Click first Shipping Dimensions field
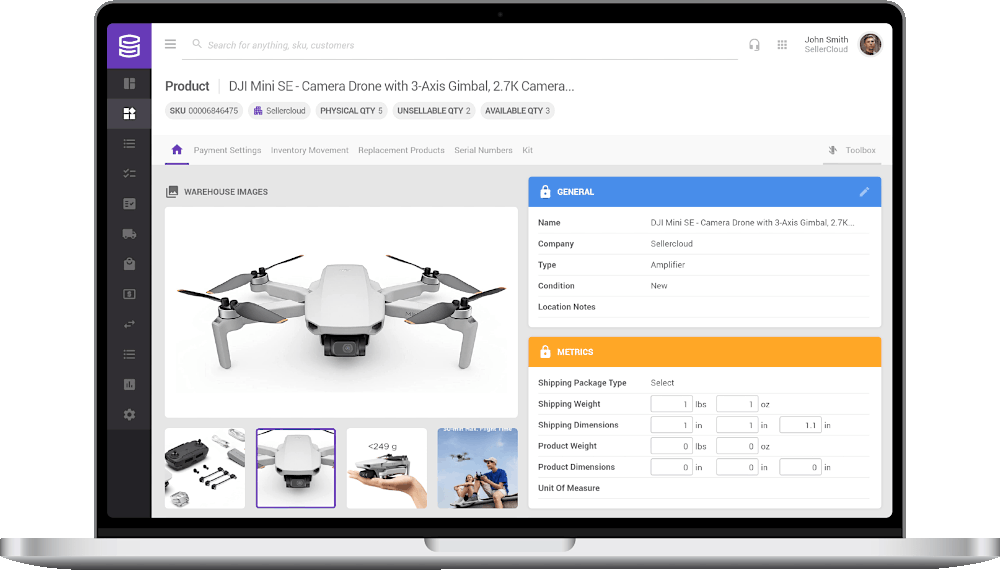Viewport: 1000px width, 570px height. [672, 425]
